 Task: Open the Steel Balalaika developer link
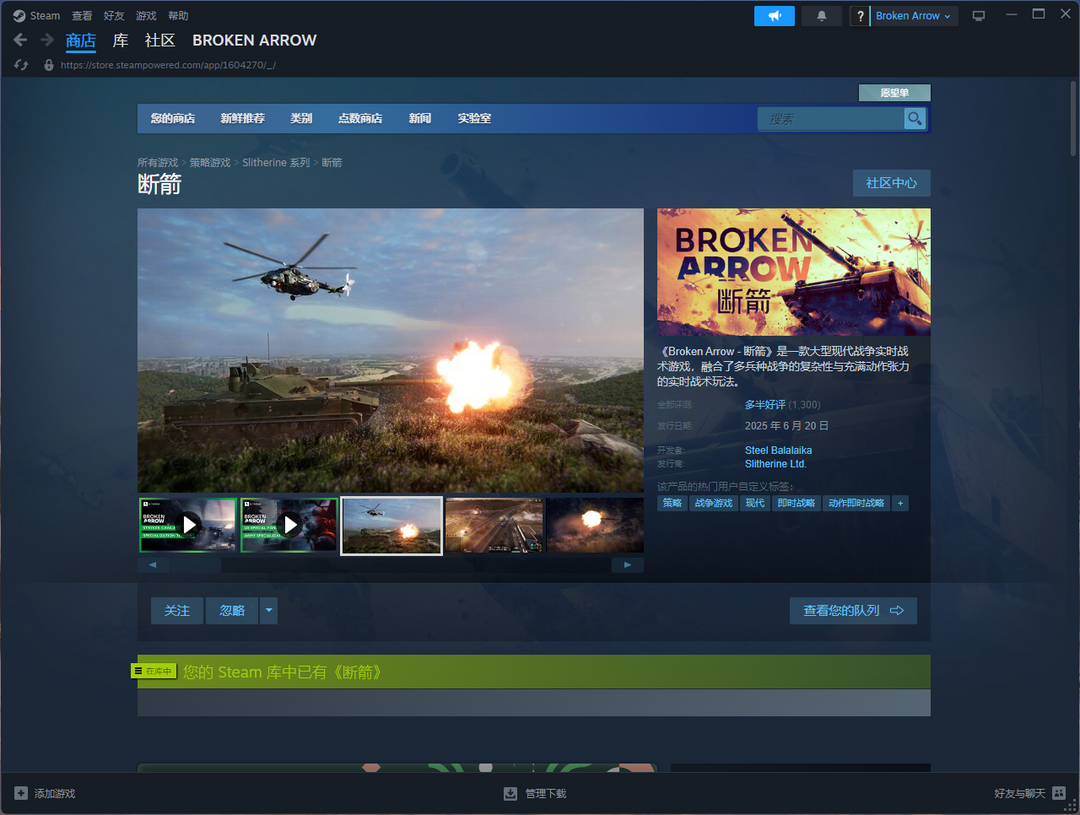(x=778, y=450)
